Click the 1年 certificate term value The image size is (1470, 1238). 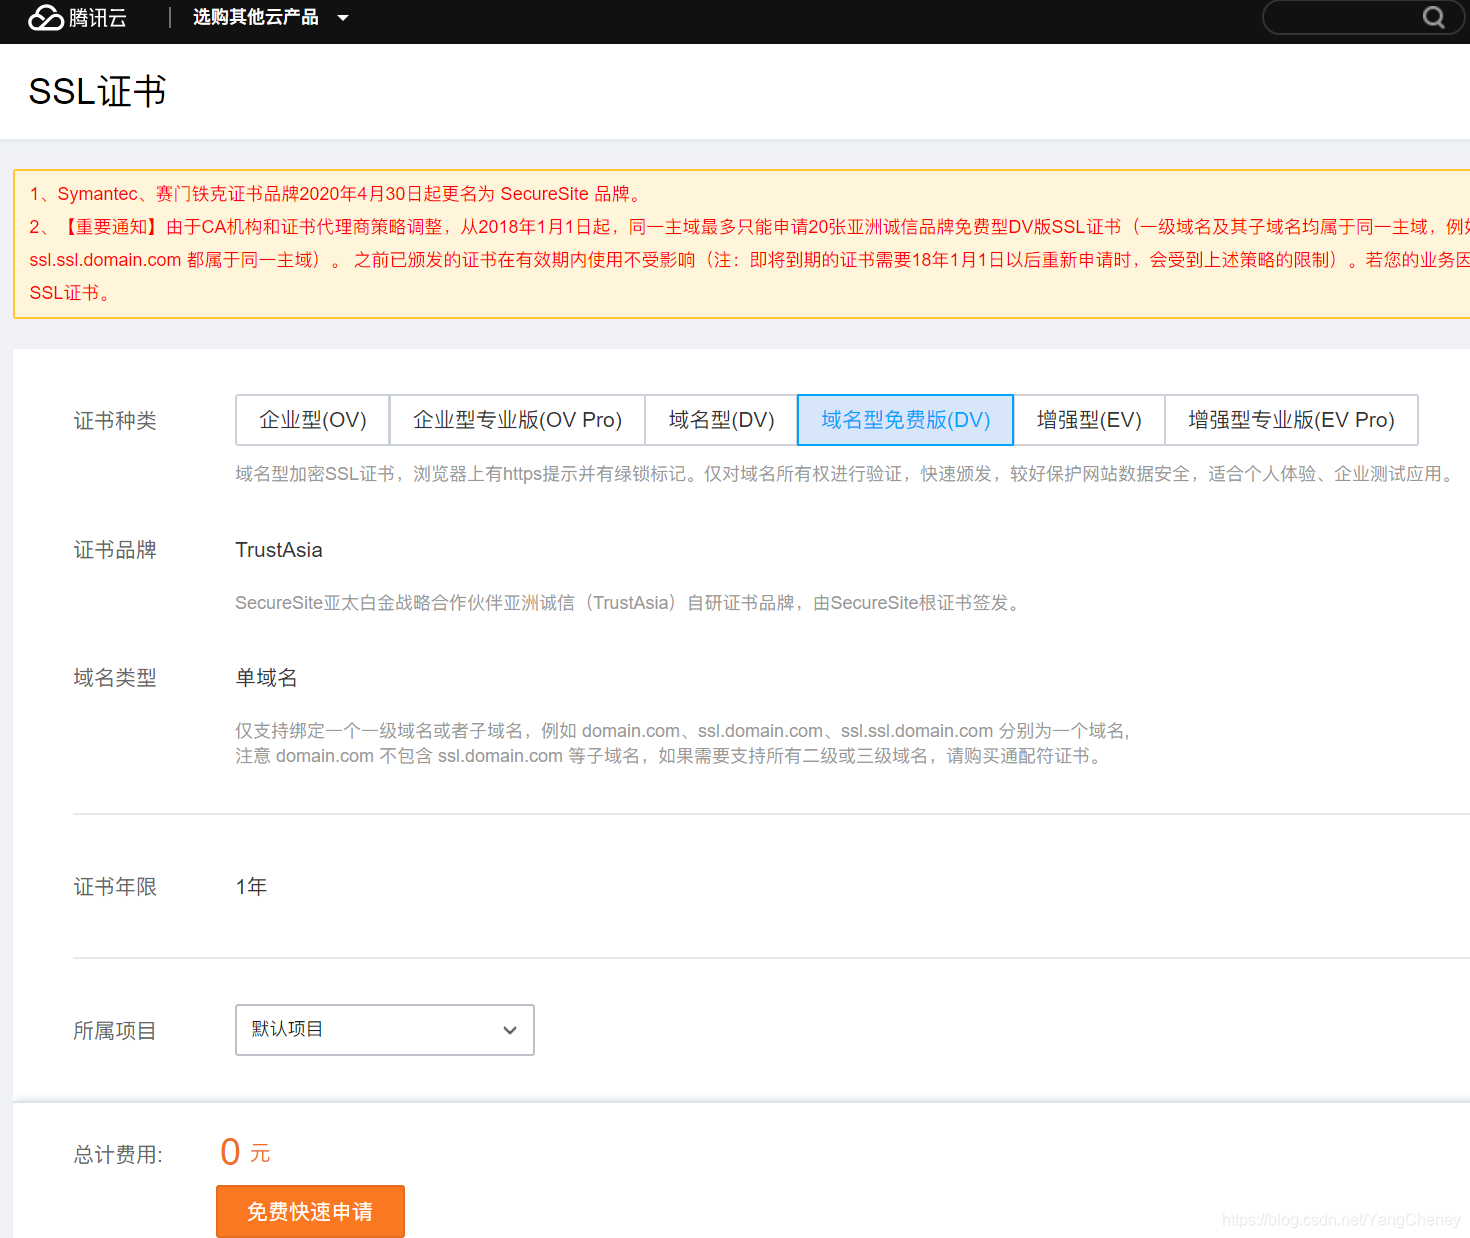(x=251, y=887)
